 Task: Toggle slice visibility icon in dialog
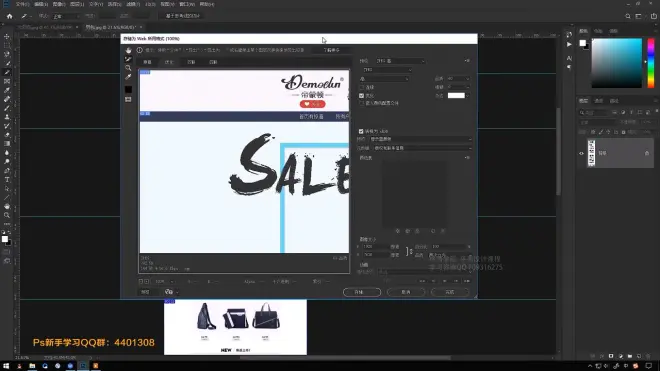coord(128,99)
